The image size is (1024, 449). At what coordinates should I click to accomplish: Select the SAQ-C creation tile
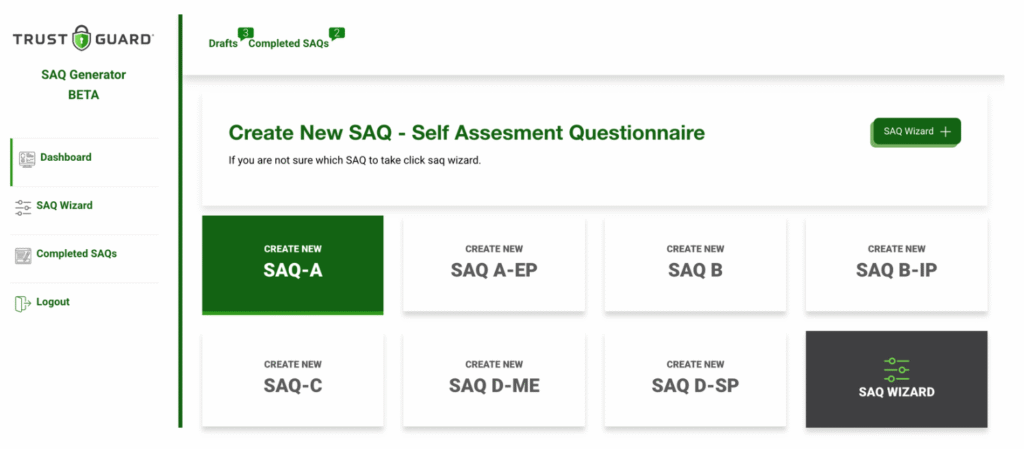coord(292,378)
